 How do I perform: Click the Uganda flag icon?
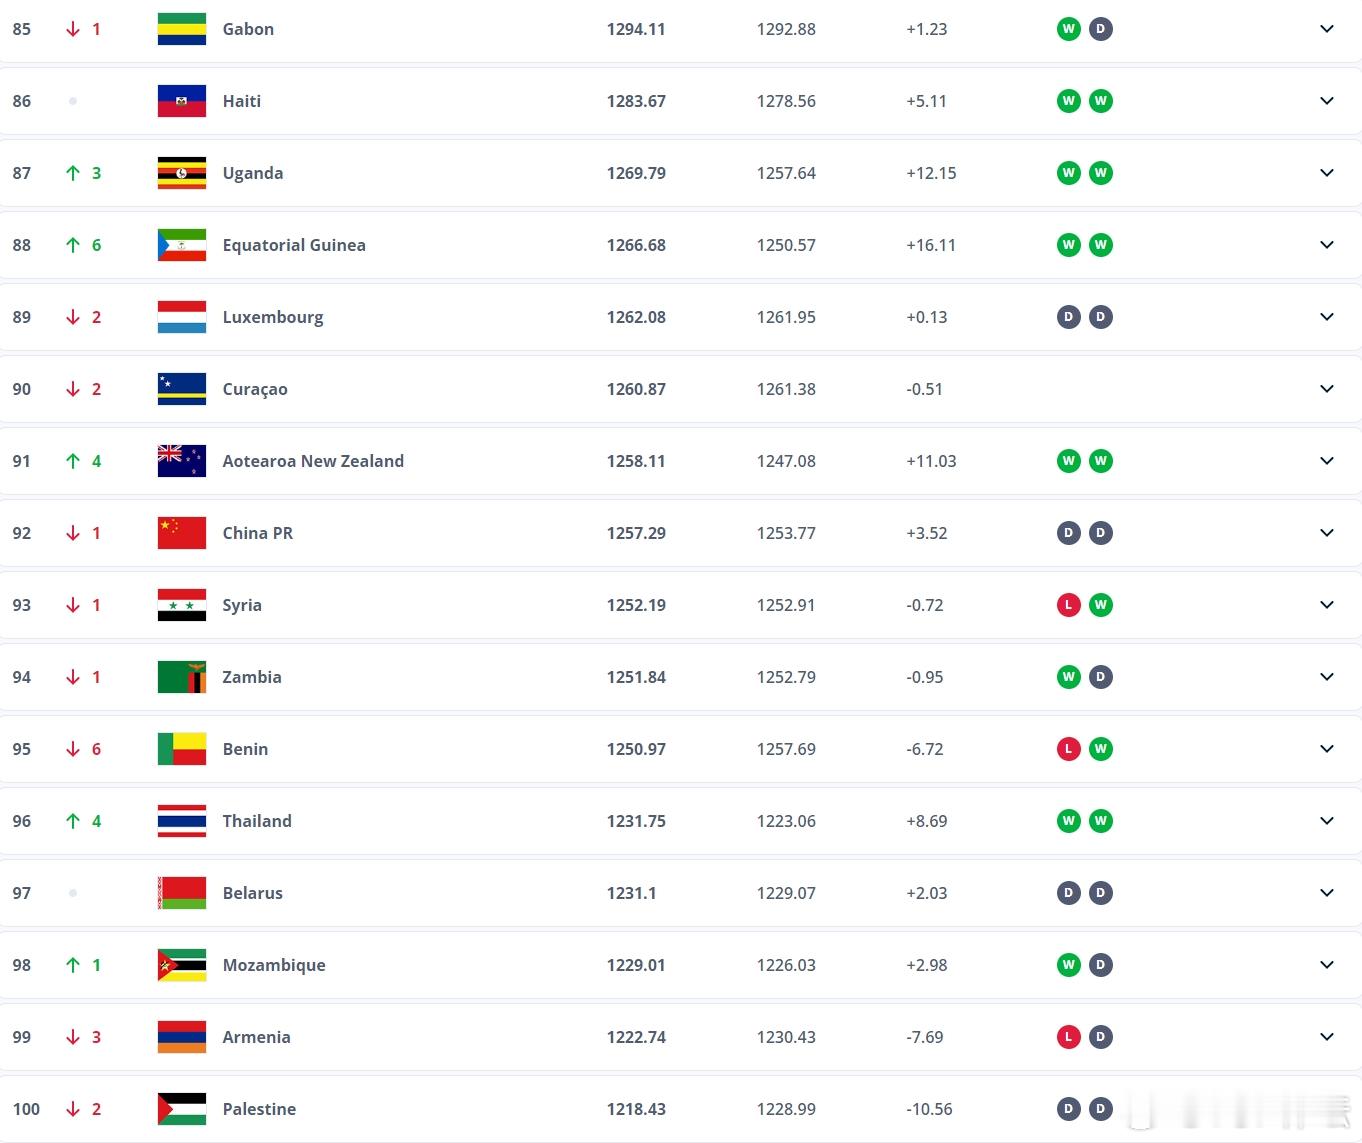click(182, 173)
